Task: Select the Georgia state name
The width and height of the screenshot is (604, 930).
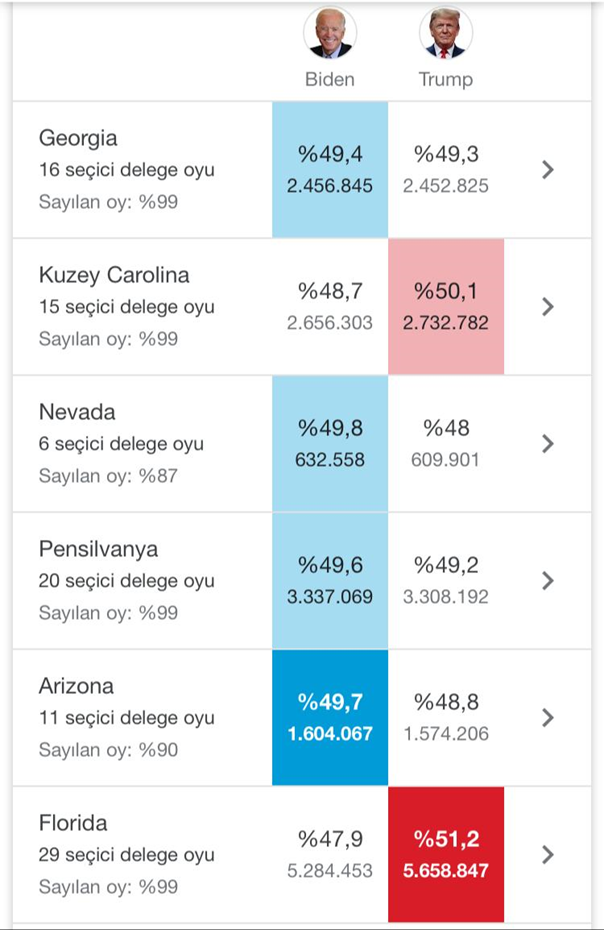Action: point(78,138)
